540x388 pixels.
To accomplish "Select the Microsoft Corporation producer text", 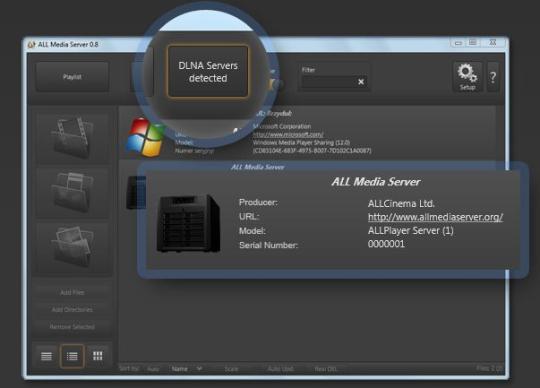I will point(282,126).
